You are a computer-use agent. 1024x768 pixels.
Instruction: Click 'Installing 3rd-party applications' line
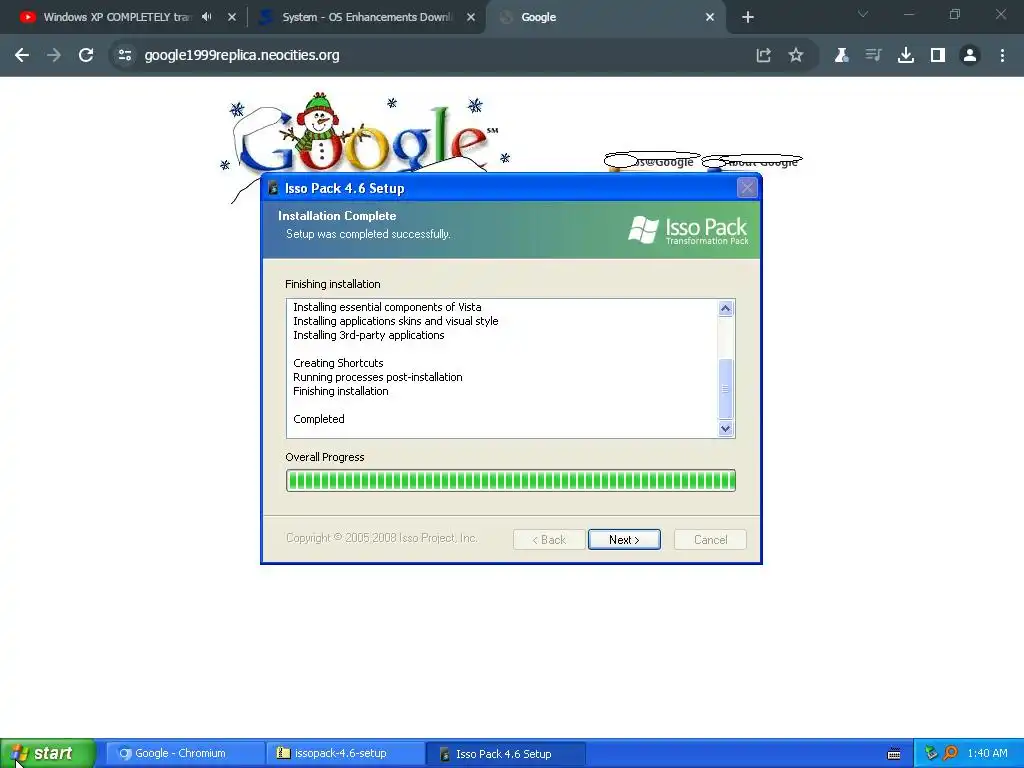point(368,335)
